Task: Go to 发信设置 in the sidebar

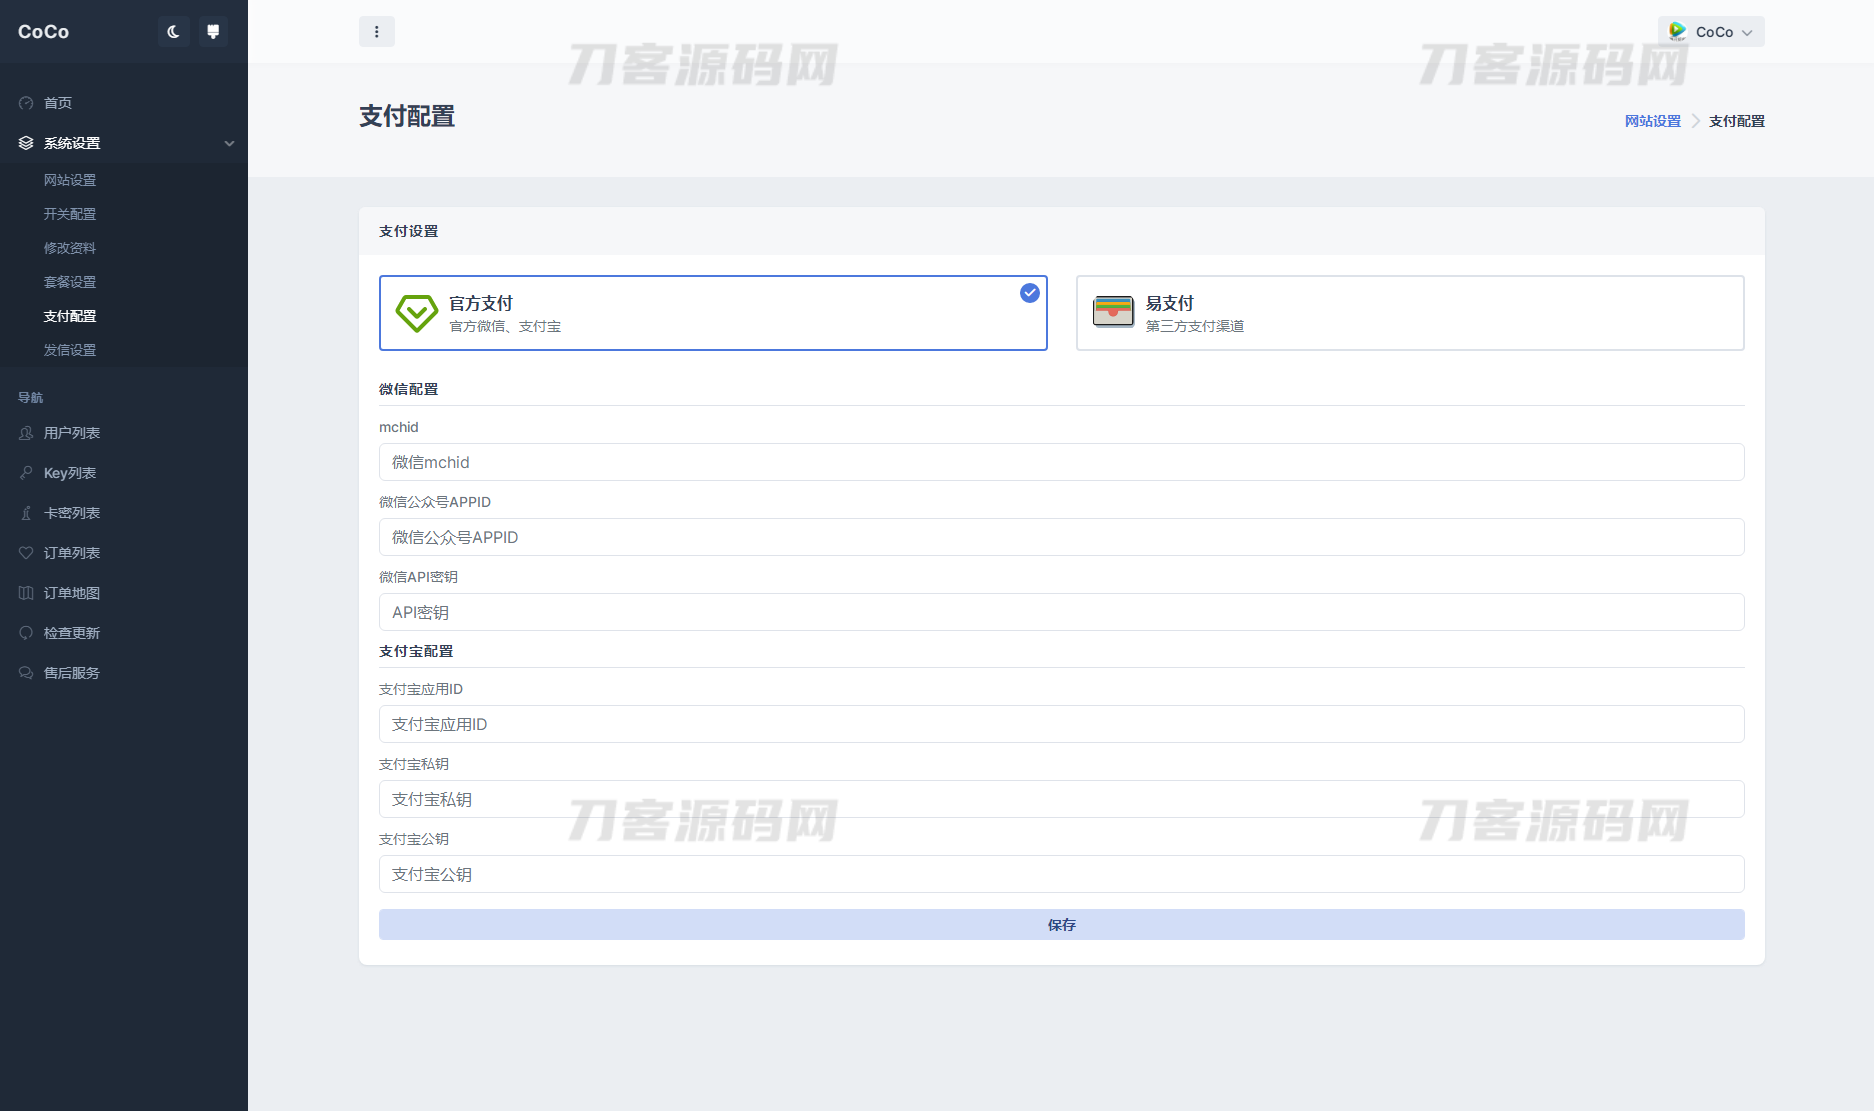Action: 70,350
